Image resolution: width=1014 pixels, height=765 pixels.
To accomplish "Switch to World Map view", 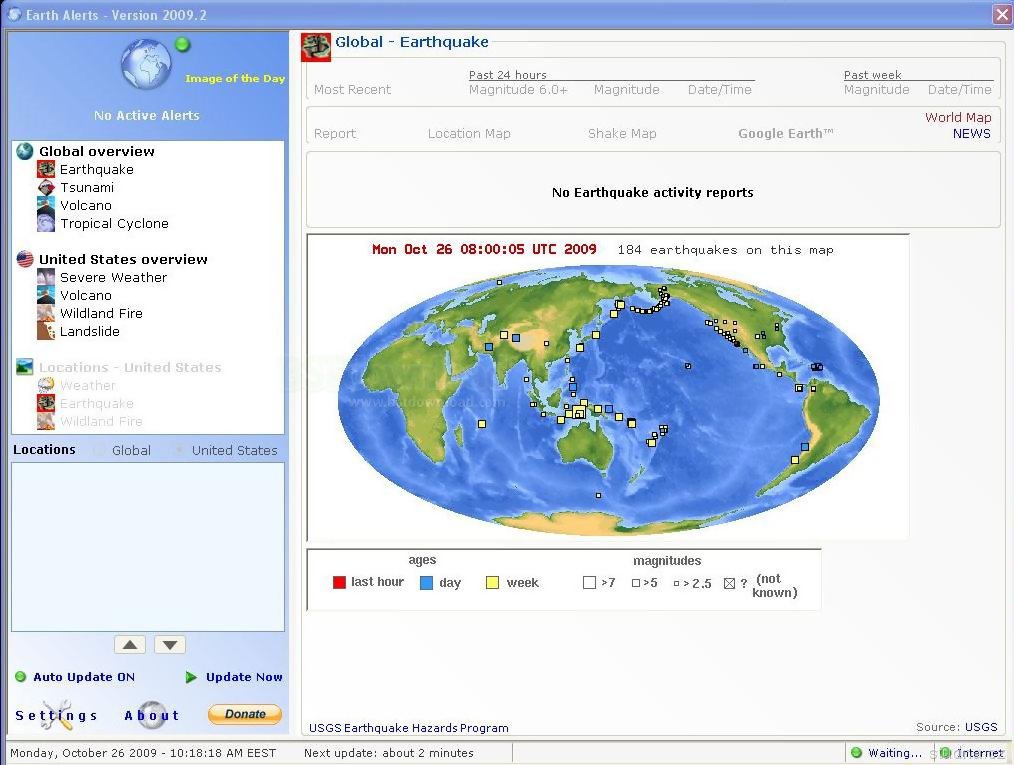I will point(957,117).
